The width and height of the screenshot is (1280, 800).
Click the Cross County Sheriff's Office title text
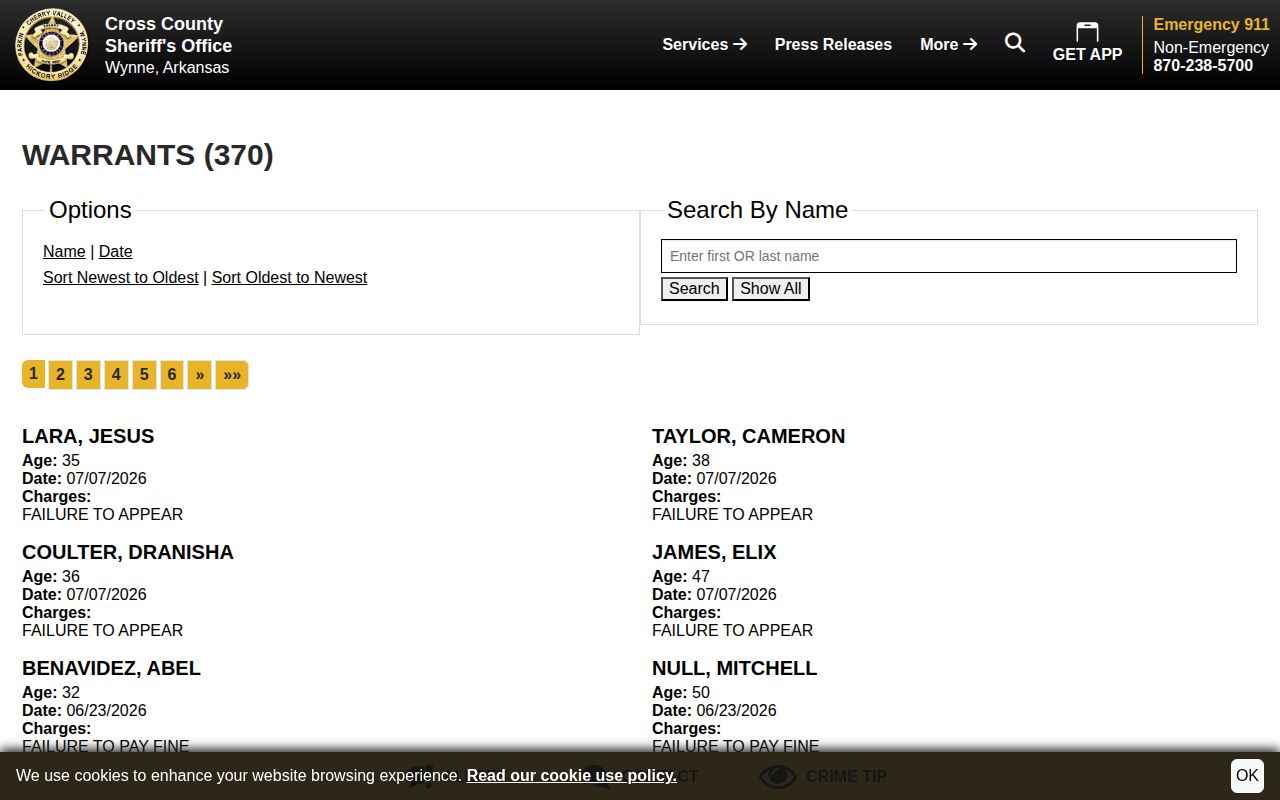pos(168,35)
